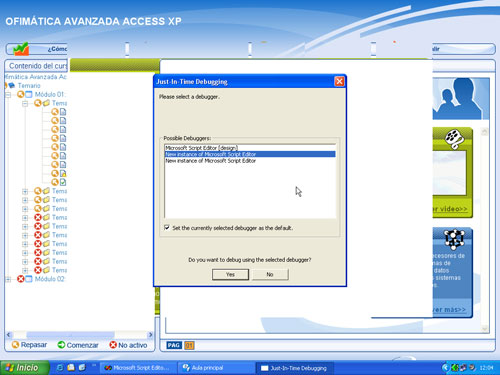Click the taskbar clock showing 12:04
Viewport: 500px width, 375px height.
point(486,368)
